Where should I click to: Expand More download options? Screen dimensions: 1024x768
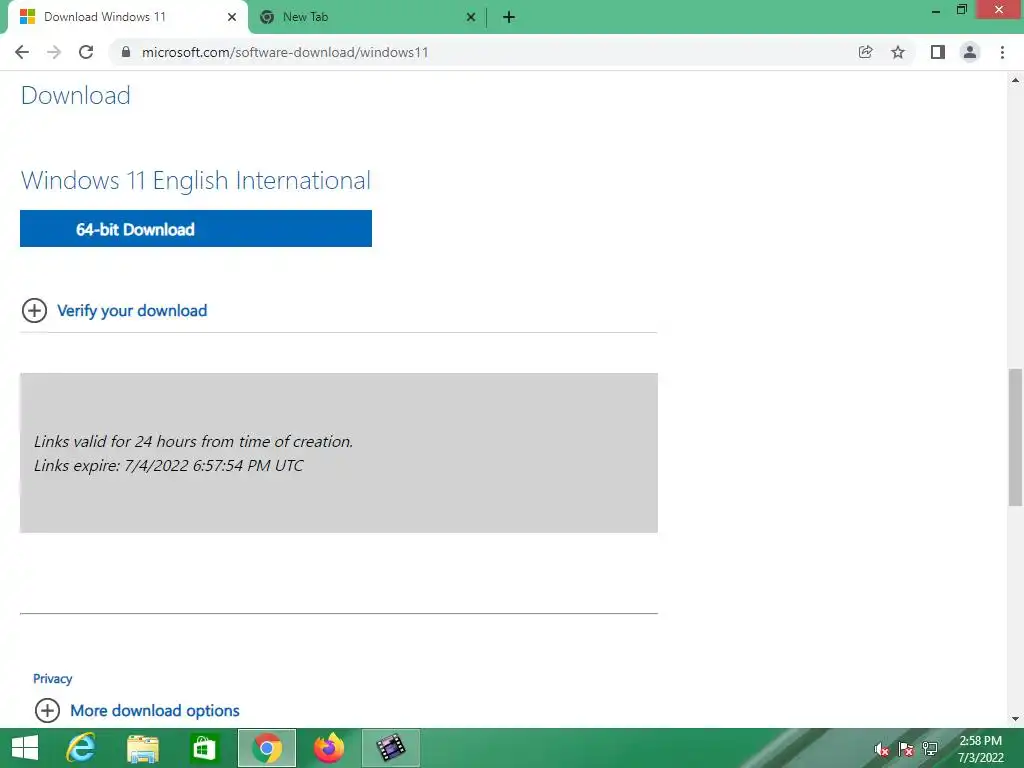(47, 710)
